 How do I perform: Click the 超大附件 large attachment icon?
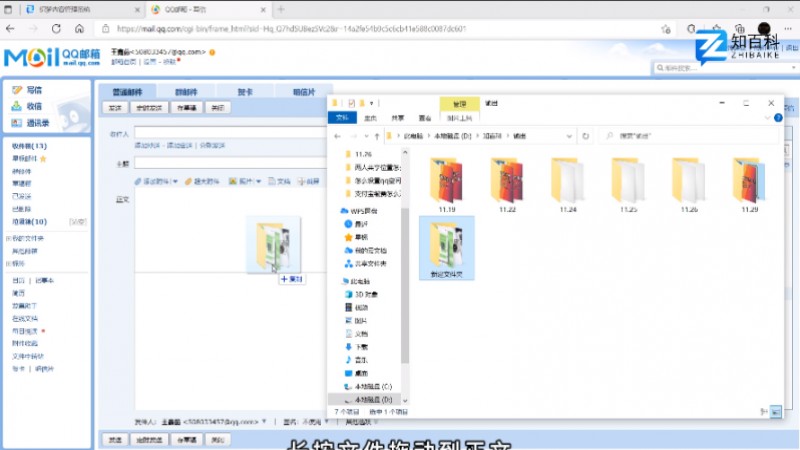[188, 181]
